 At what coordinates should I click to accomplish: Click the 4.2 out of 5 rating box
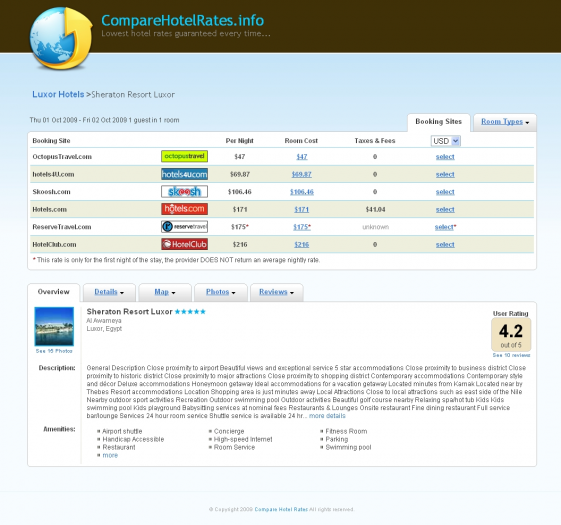click(x=511, y=335)
